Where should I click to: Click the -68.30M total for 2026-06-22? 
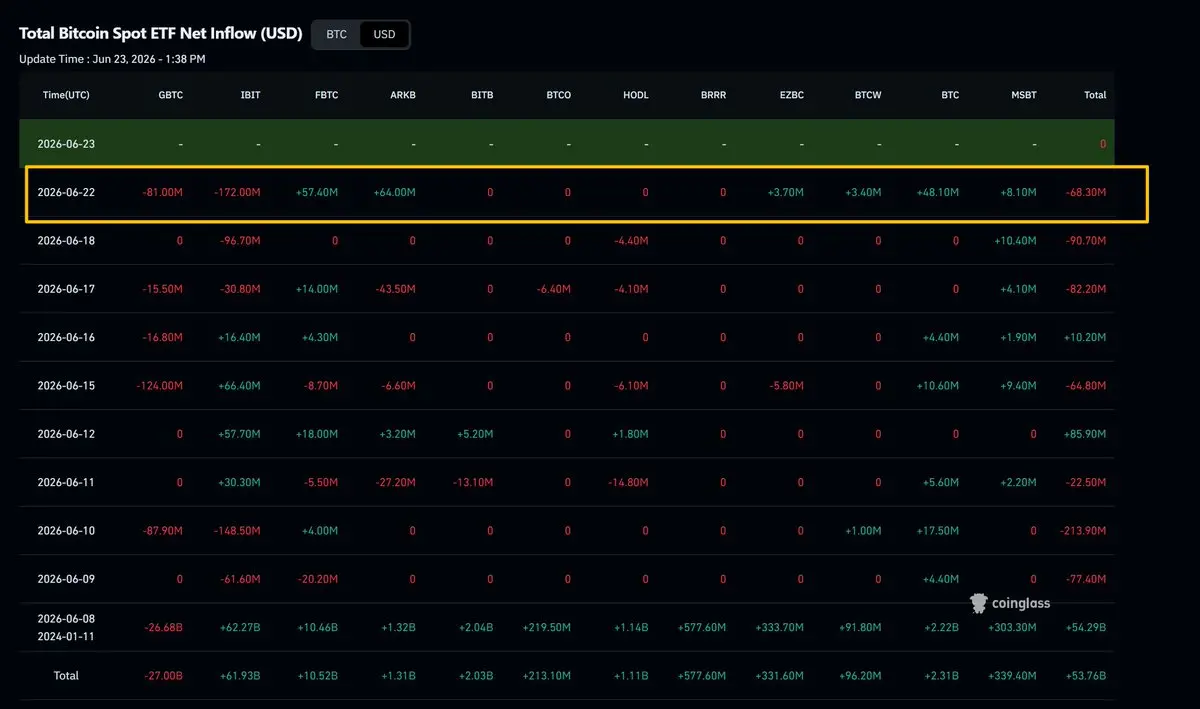[x=1086, y=192]
